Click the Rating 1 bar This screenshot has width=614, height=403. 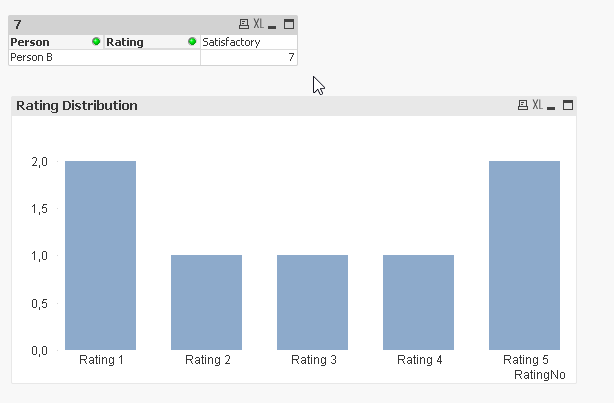[x=100, y=255]
